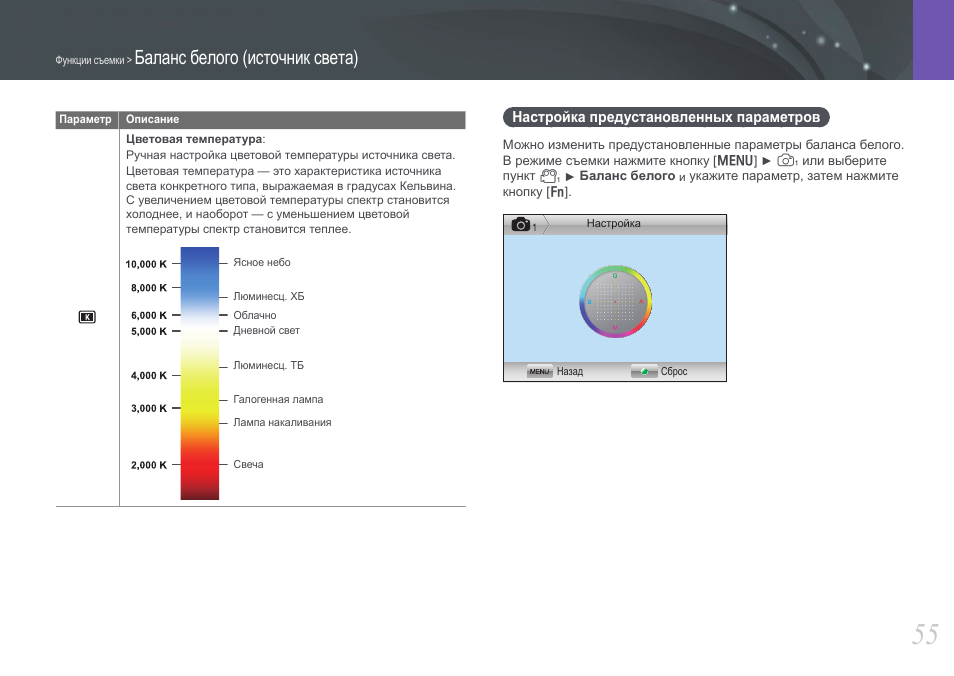Click the green reset icon beside Сброс
This screenshot has height=676, width=954.
pos(644,371)
